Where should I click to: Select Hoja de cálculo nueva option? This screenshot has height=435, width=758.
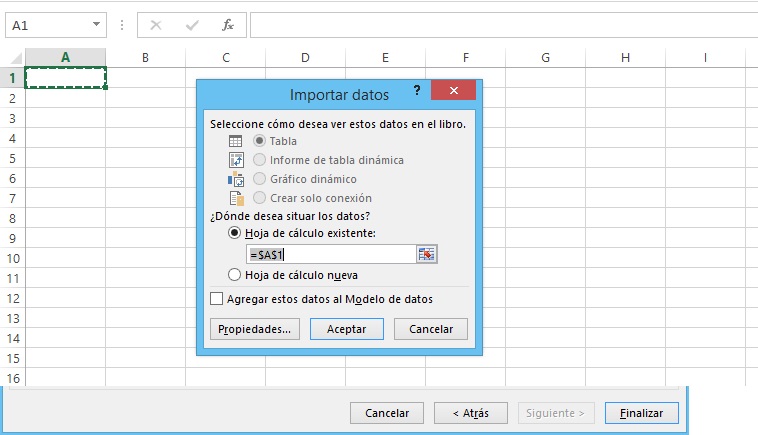(235, 275)
